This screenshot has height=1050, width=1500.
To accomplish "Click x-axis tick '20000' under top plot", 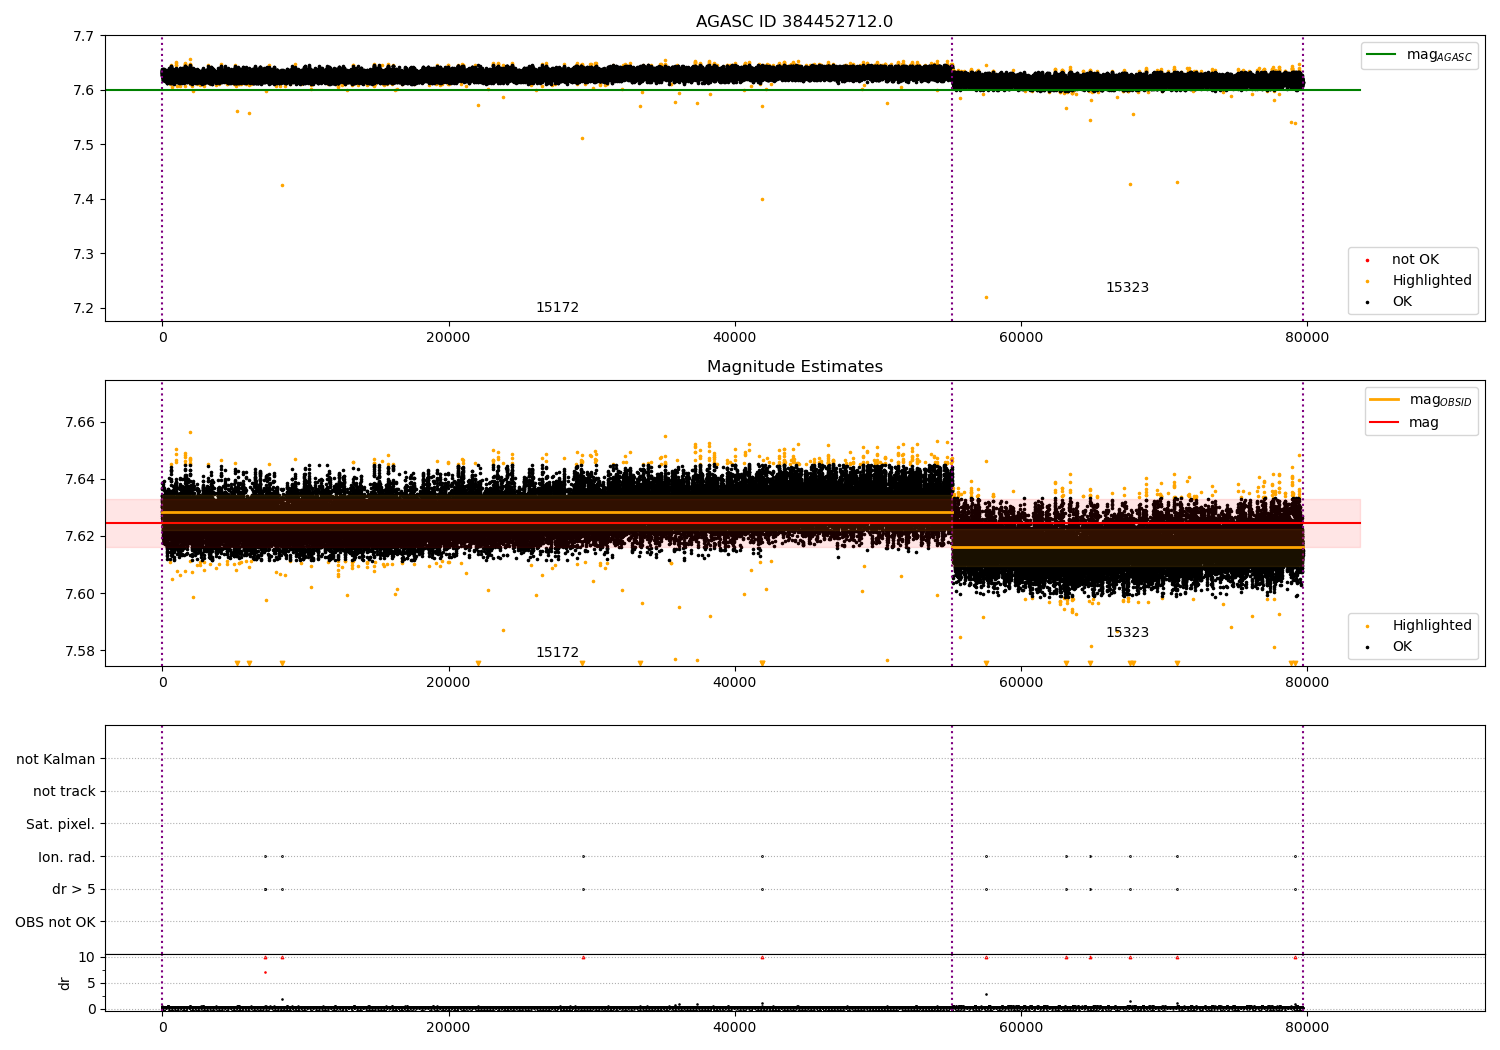I will (x=448, y=337).
